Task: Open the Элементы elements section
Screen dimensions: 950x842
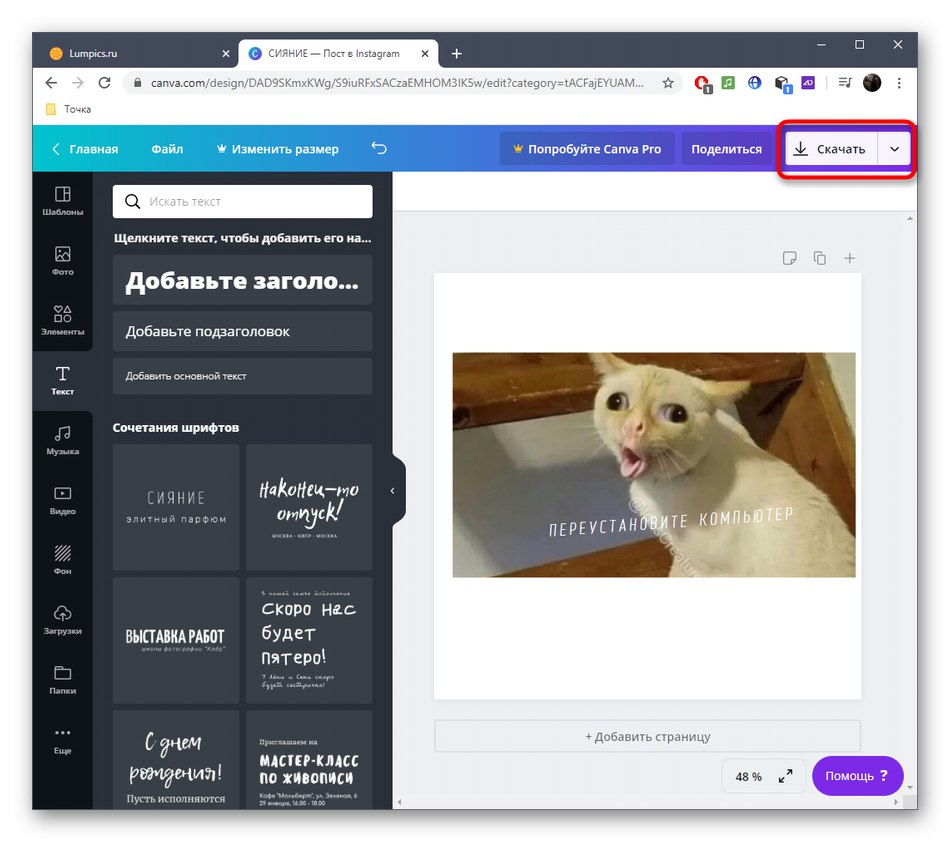Action: coord(62,320)
